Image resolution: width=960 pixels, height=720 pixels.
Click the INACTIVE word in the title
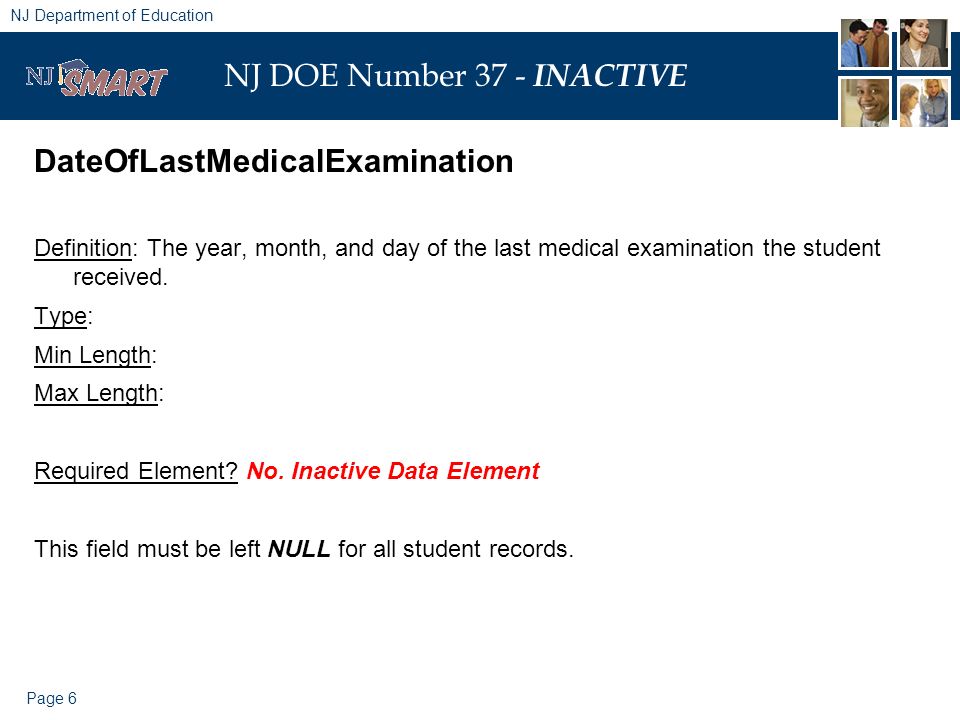click(x=610, y=76)
